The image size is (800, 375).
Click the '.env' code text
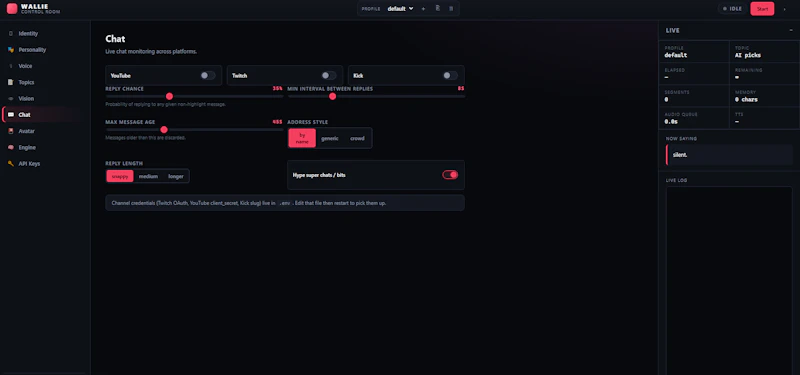click(x=285, y=203)
